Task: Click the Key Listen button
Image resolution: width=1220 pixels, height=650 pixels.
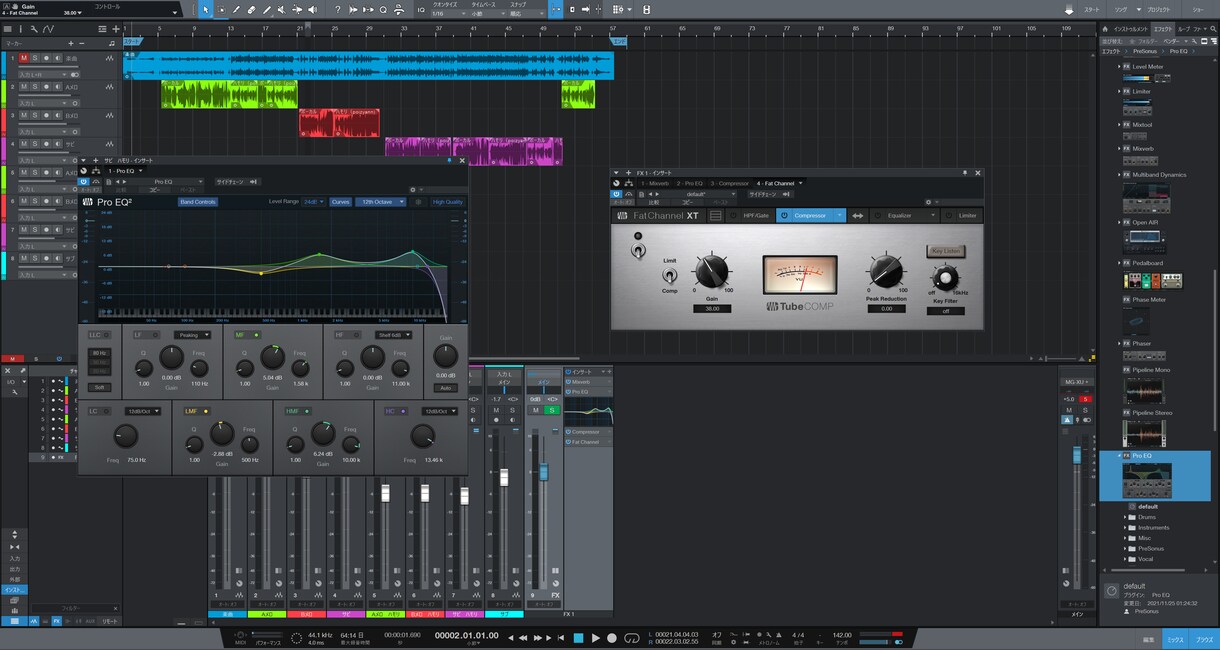Action: click(945, 251)
